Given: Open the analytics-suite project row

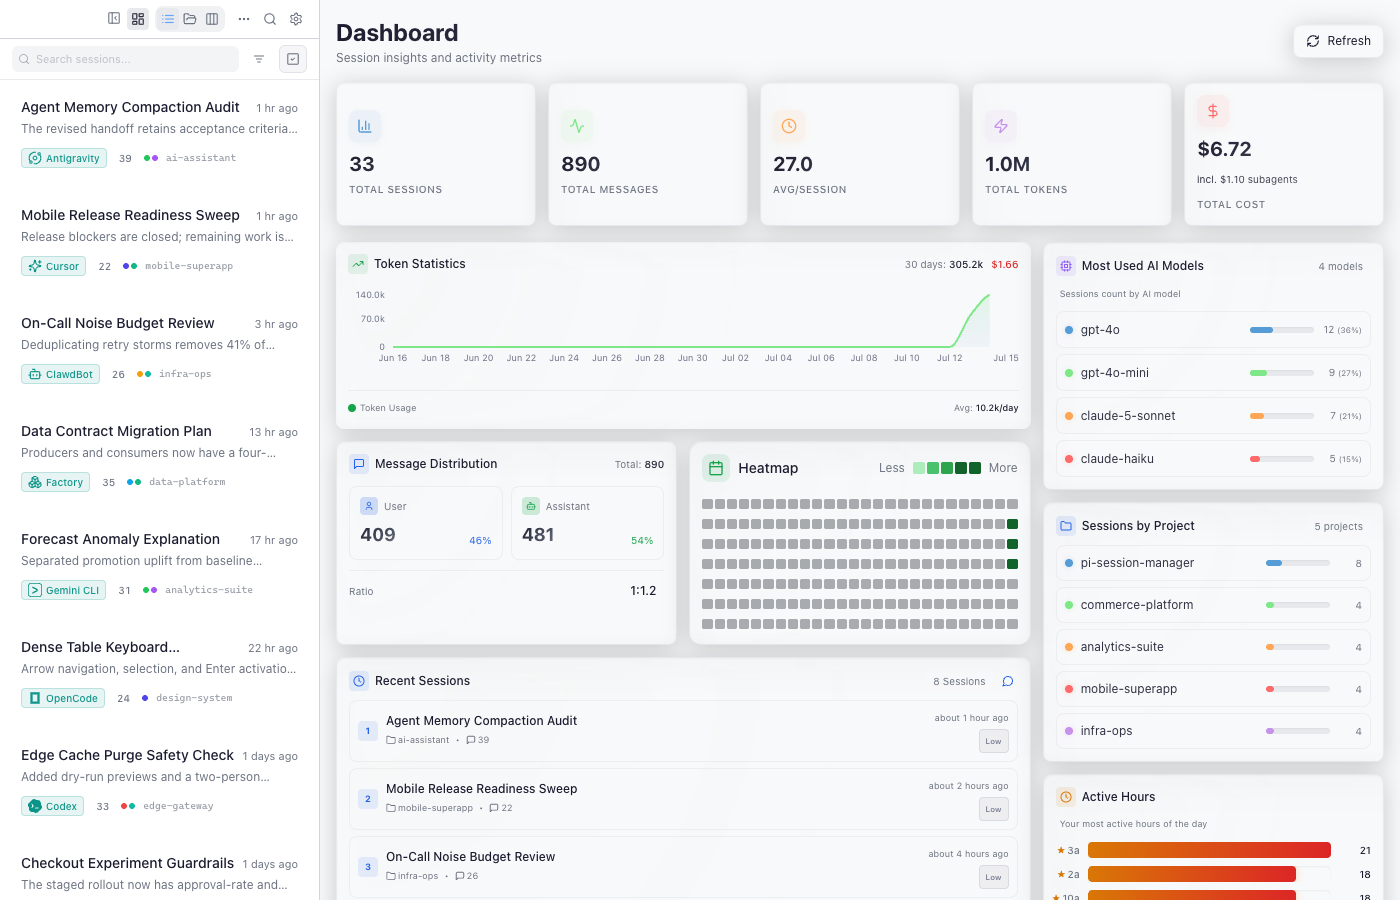Looking at the screenshot, I should pyautogui.click(x=1213, y=647).
